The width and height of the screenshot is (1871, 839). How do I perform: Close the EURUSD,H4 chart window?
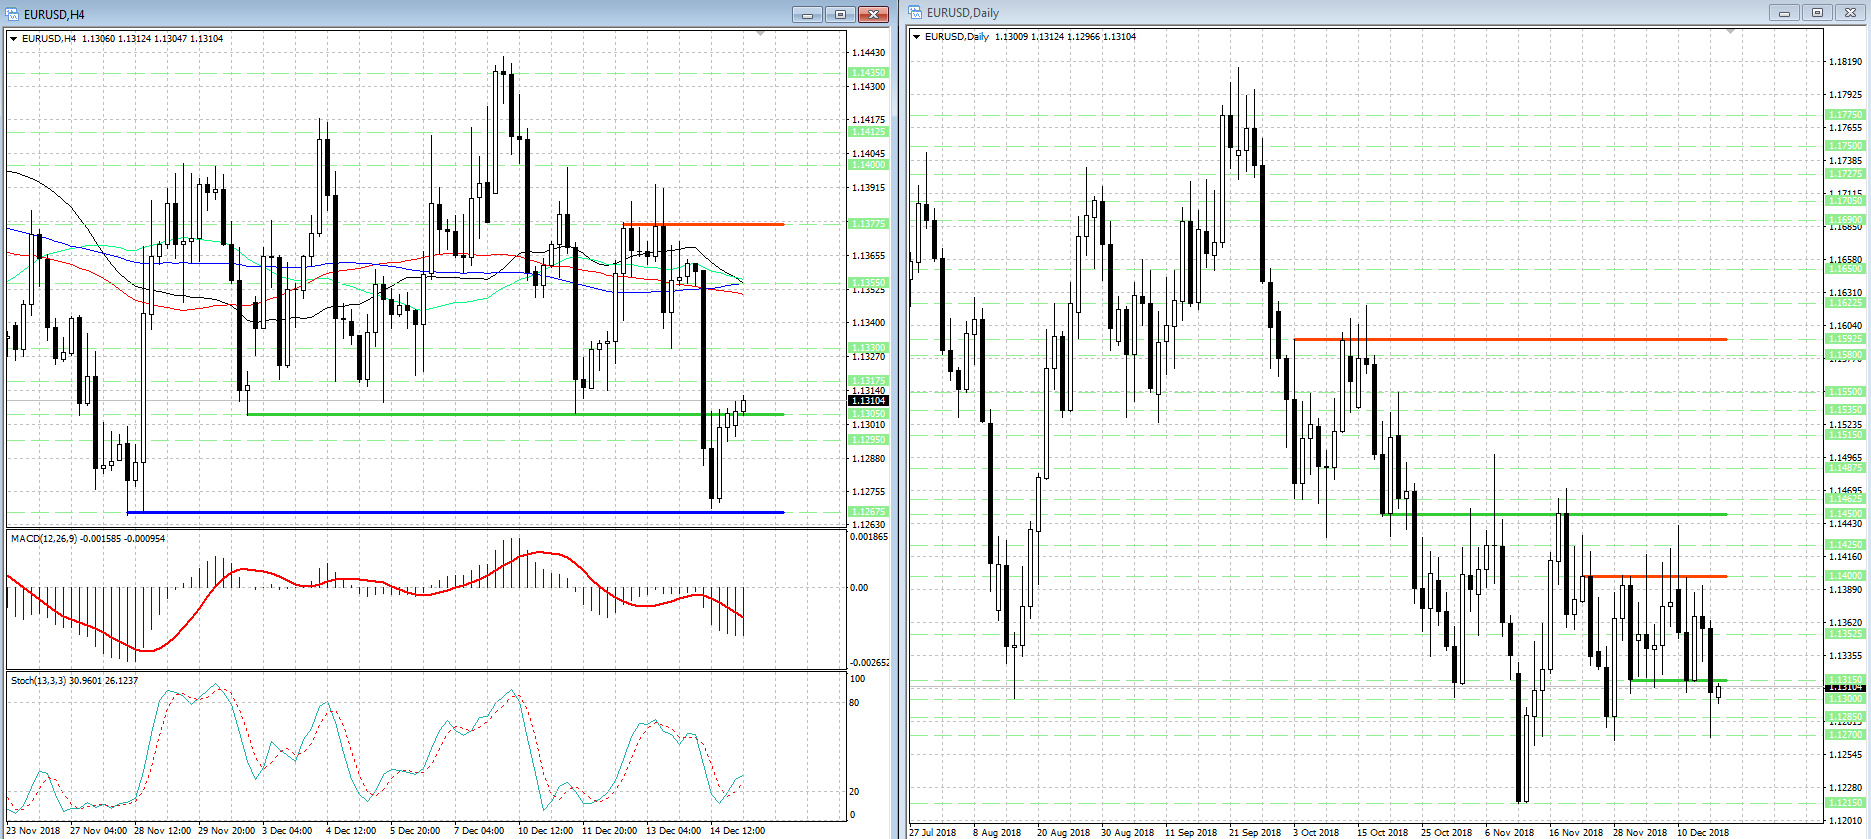[x=873, y=14]
